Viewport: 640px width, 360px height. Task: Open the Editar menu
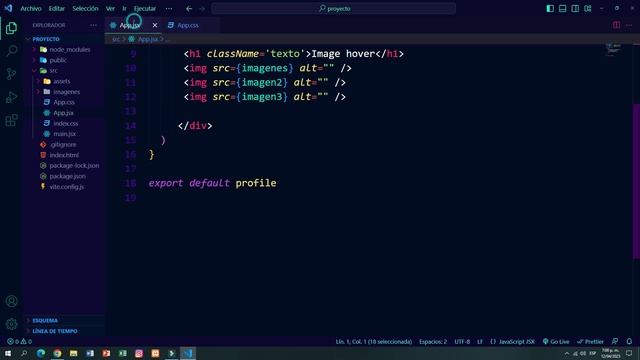pos(57,9)
